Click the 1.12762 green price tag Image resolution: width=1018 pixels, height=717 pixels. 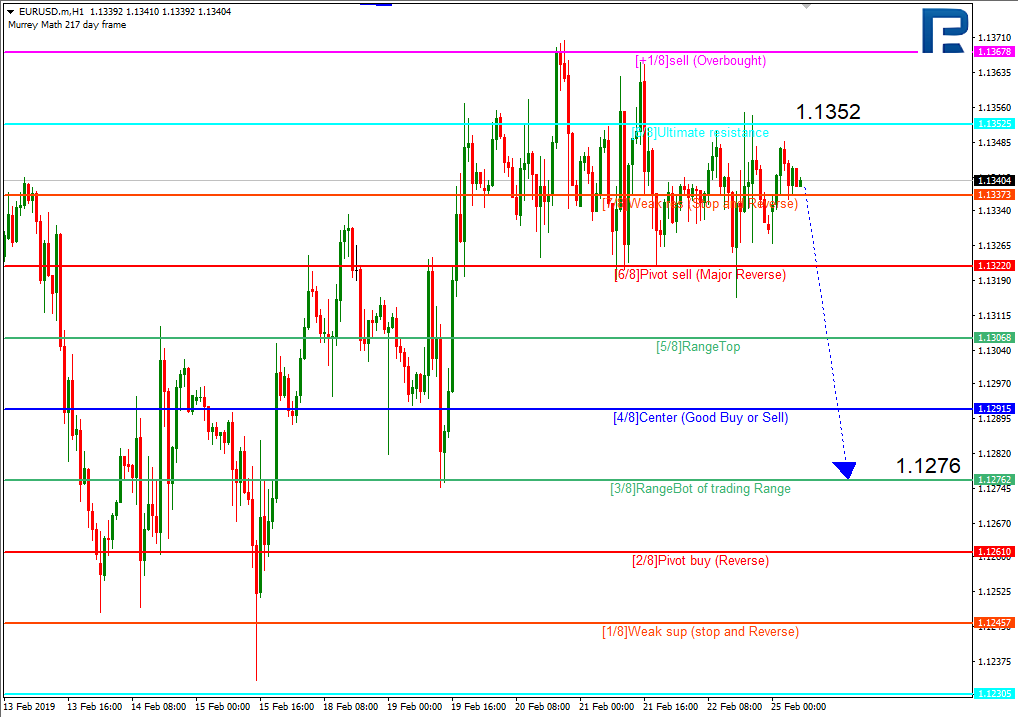(x=995, y=480)
